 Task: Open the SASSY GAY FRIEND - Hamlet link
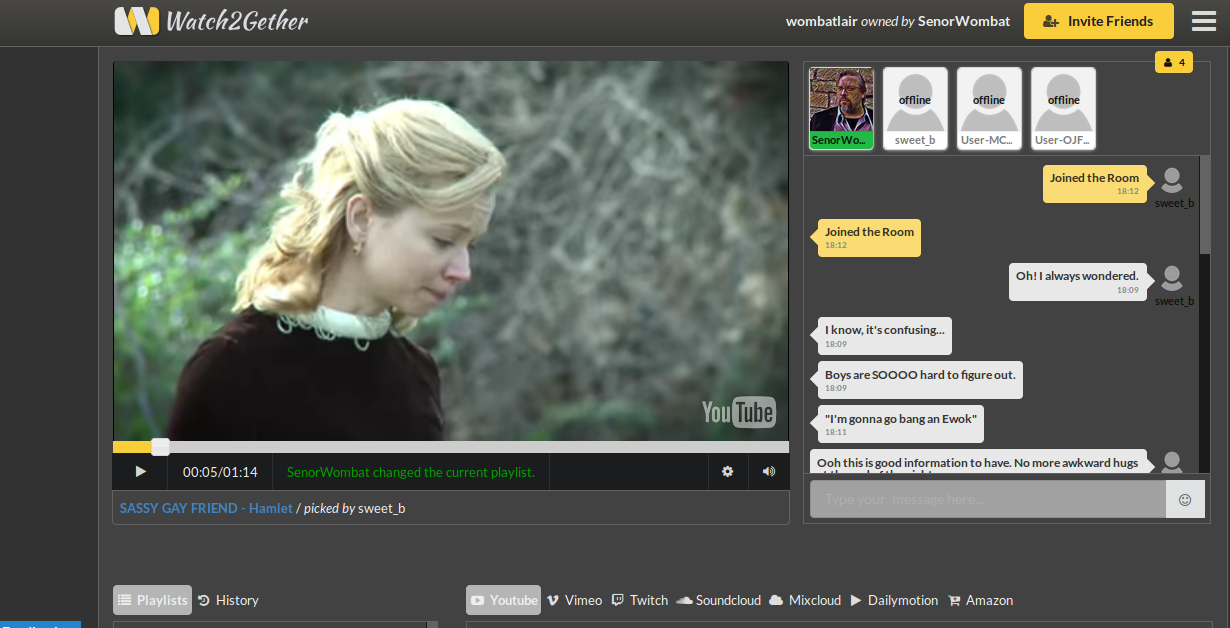click(x=206, y=508)
